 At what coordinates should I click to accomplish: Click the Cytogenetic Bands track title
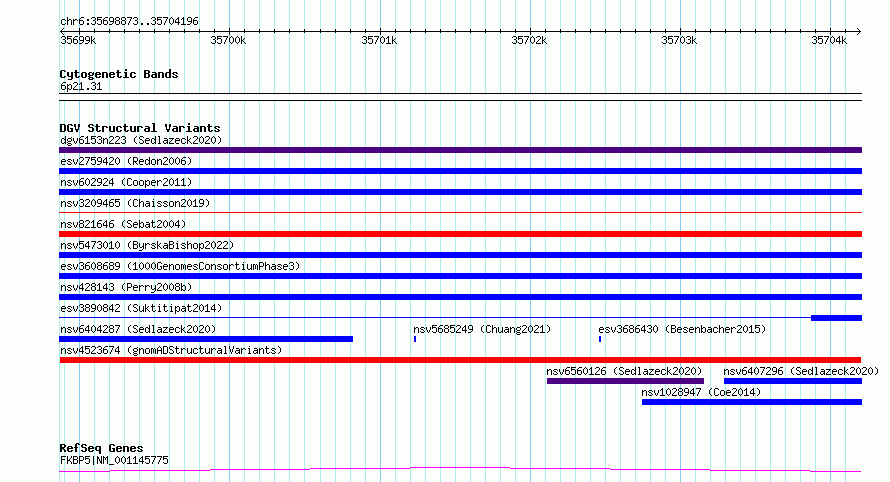[119, 74]
